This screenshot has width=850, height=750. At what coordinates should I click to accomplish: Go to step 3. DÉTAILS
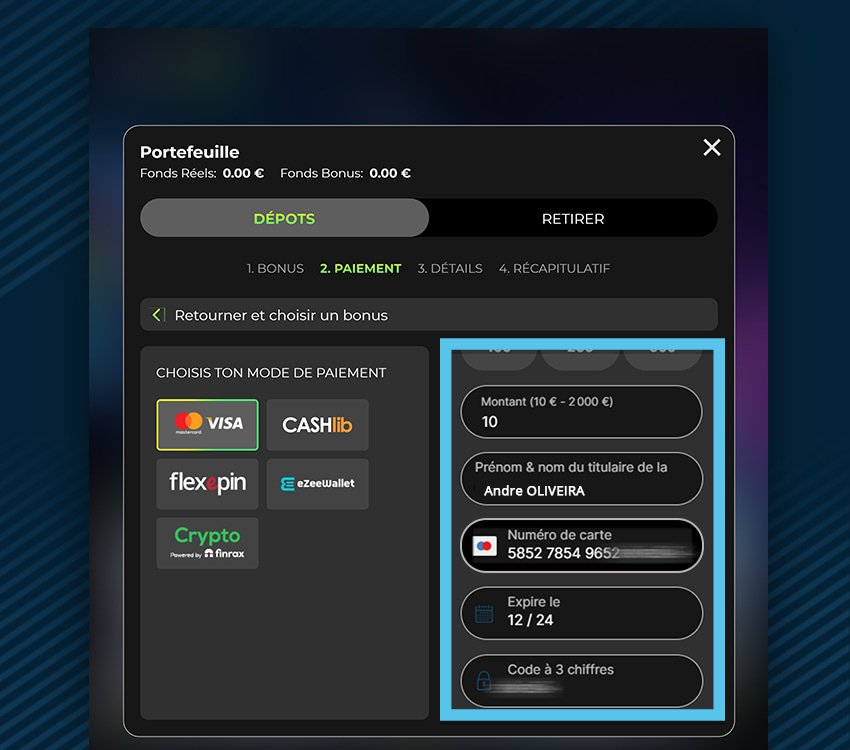pos(450,269)
